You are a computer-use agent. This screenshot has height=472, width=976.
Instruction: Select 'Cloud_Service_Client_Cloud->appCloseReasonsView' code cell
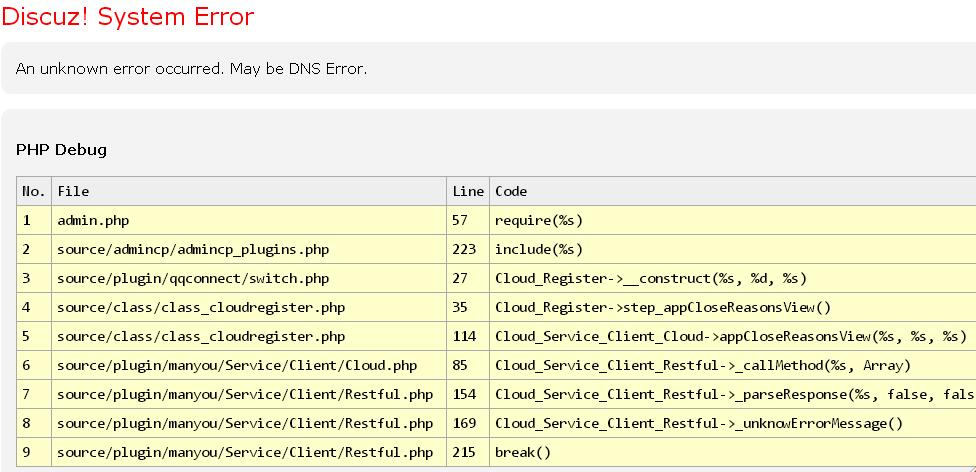point(733,336)
